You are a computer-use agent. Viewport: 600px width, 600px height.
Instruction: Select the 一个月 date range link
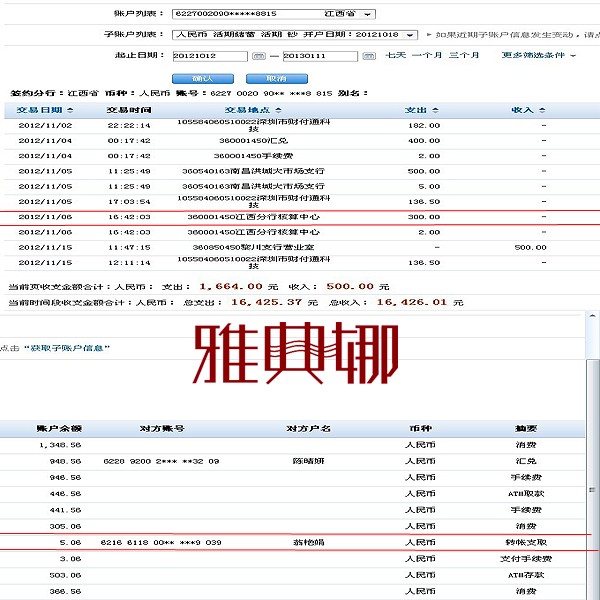tap(427, 55)
